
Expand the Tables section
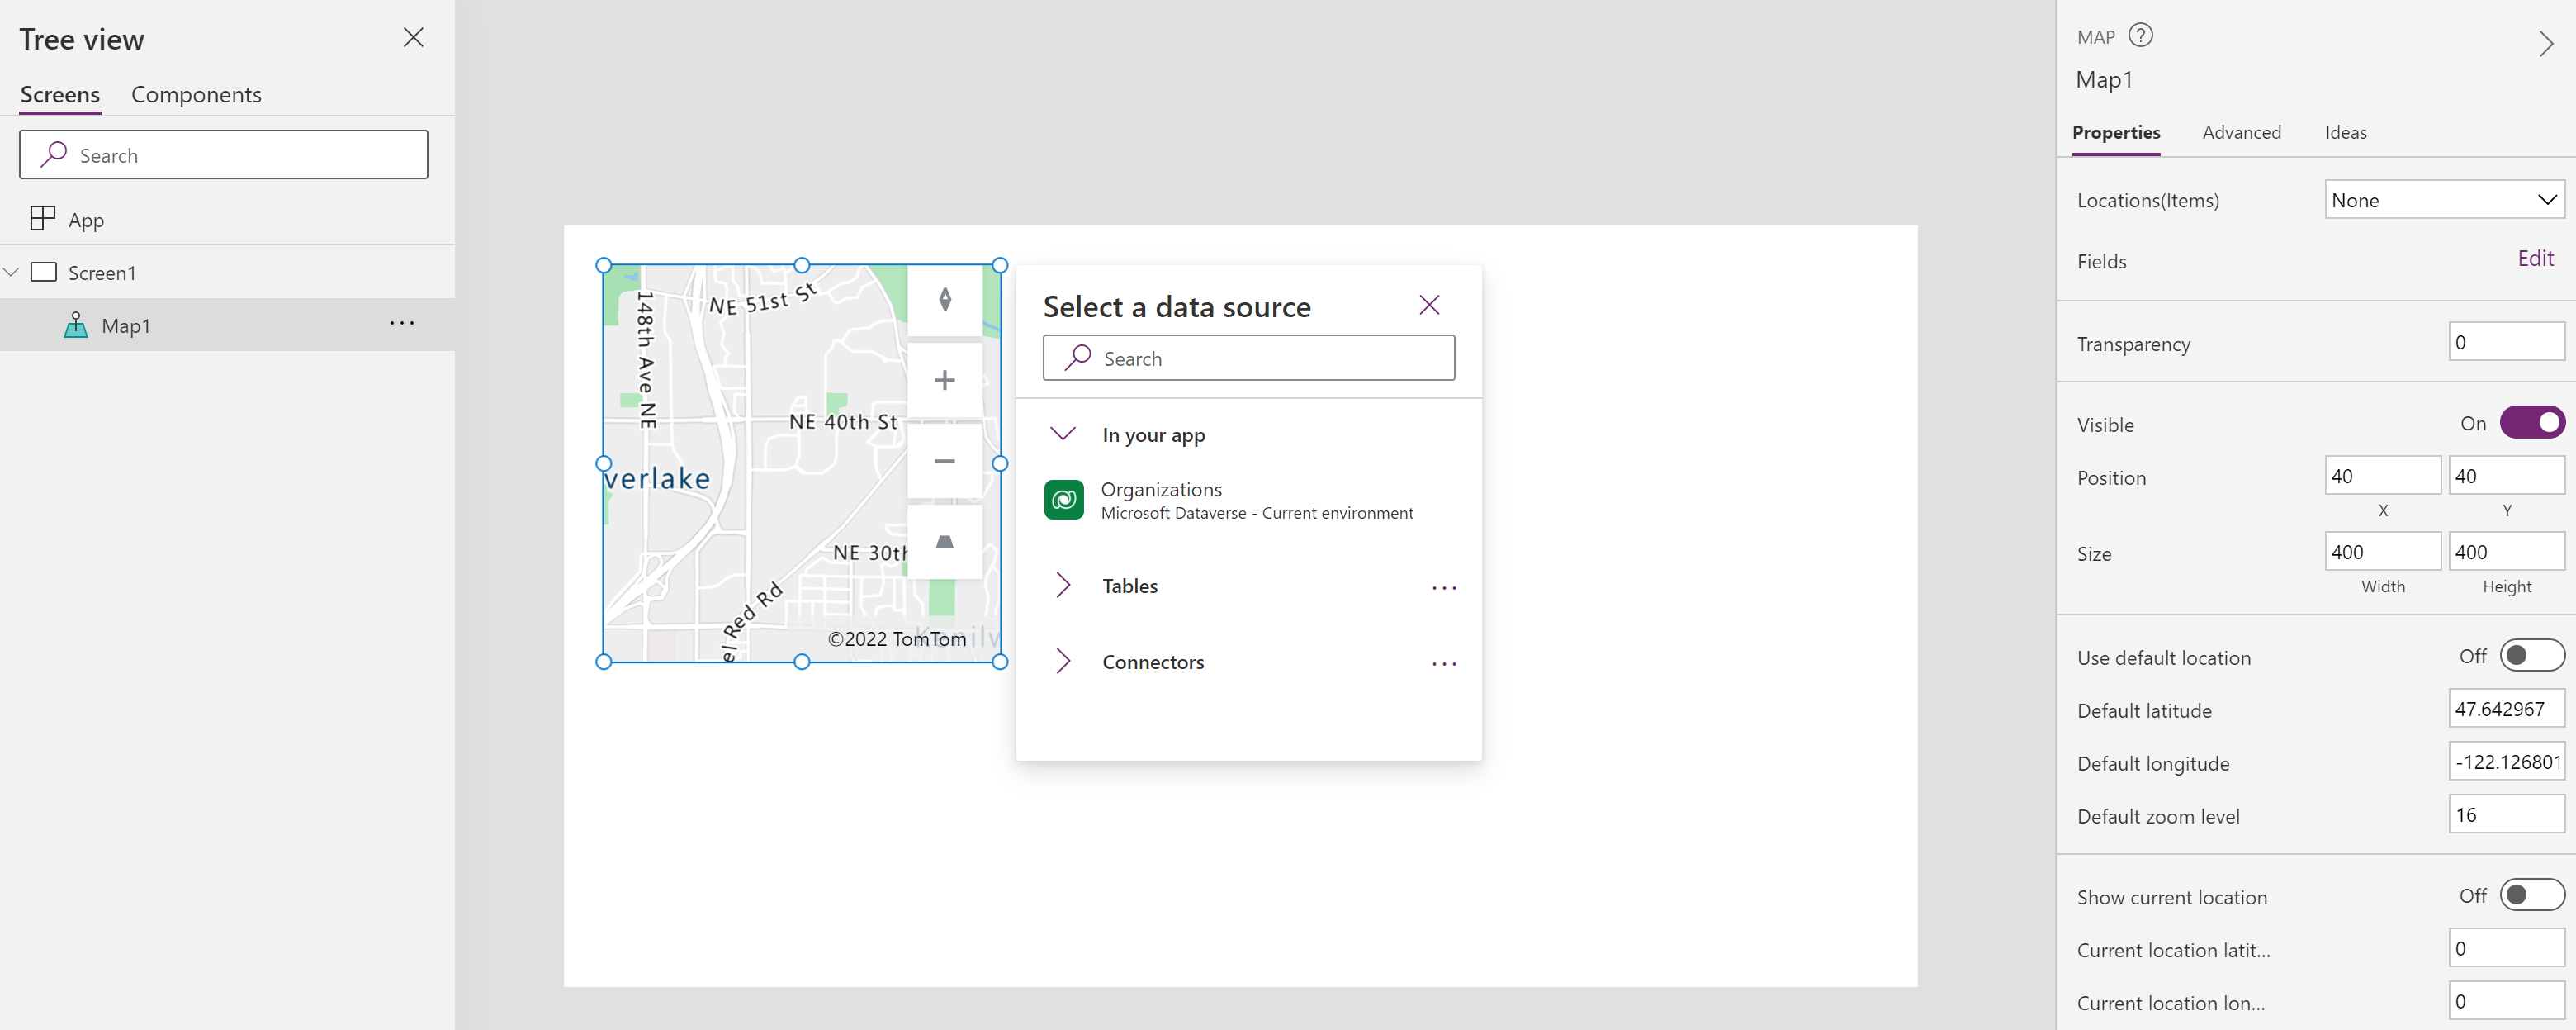[x=1063, y=585]
